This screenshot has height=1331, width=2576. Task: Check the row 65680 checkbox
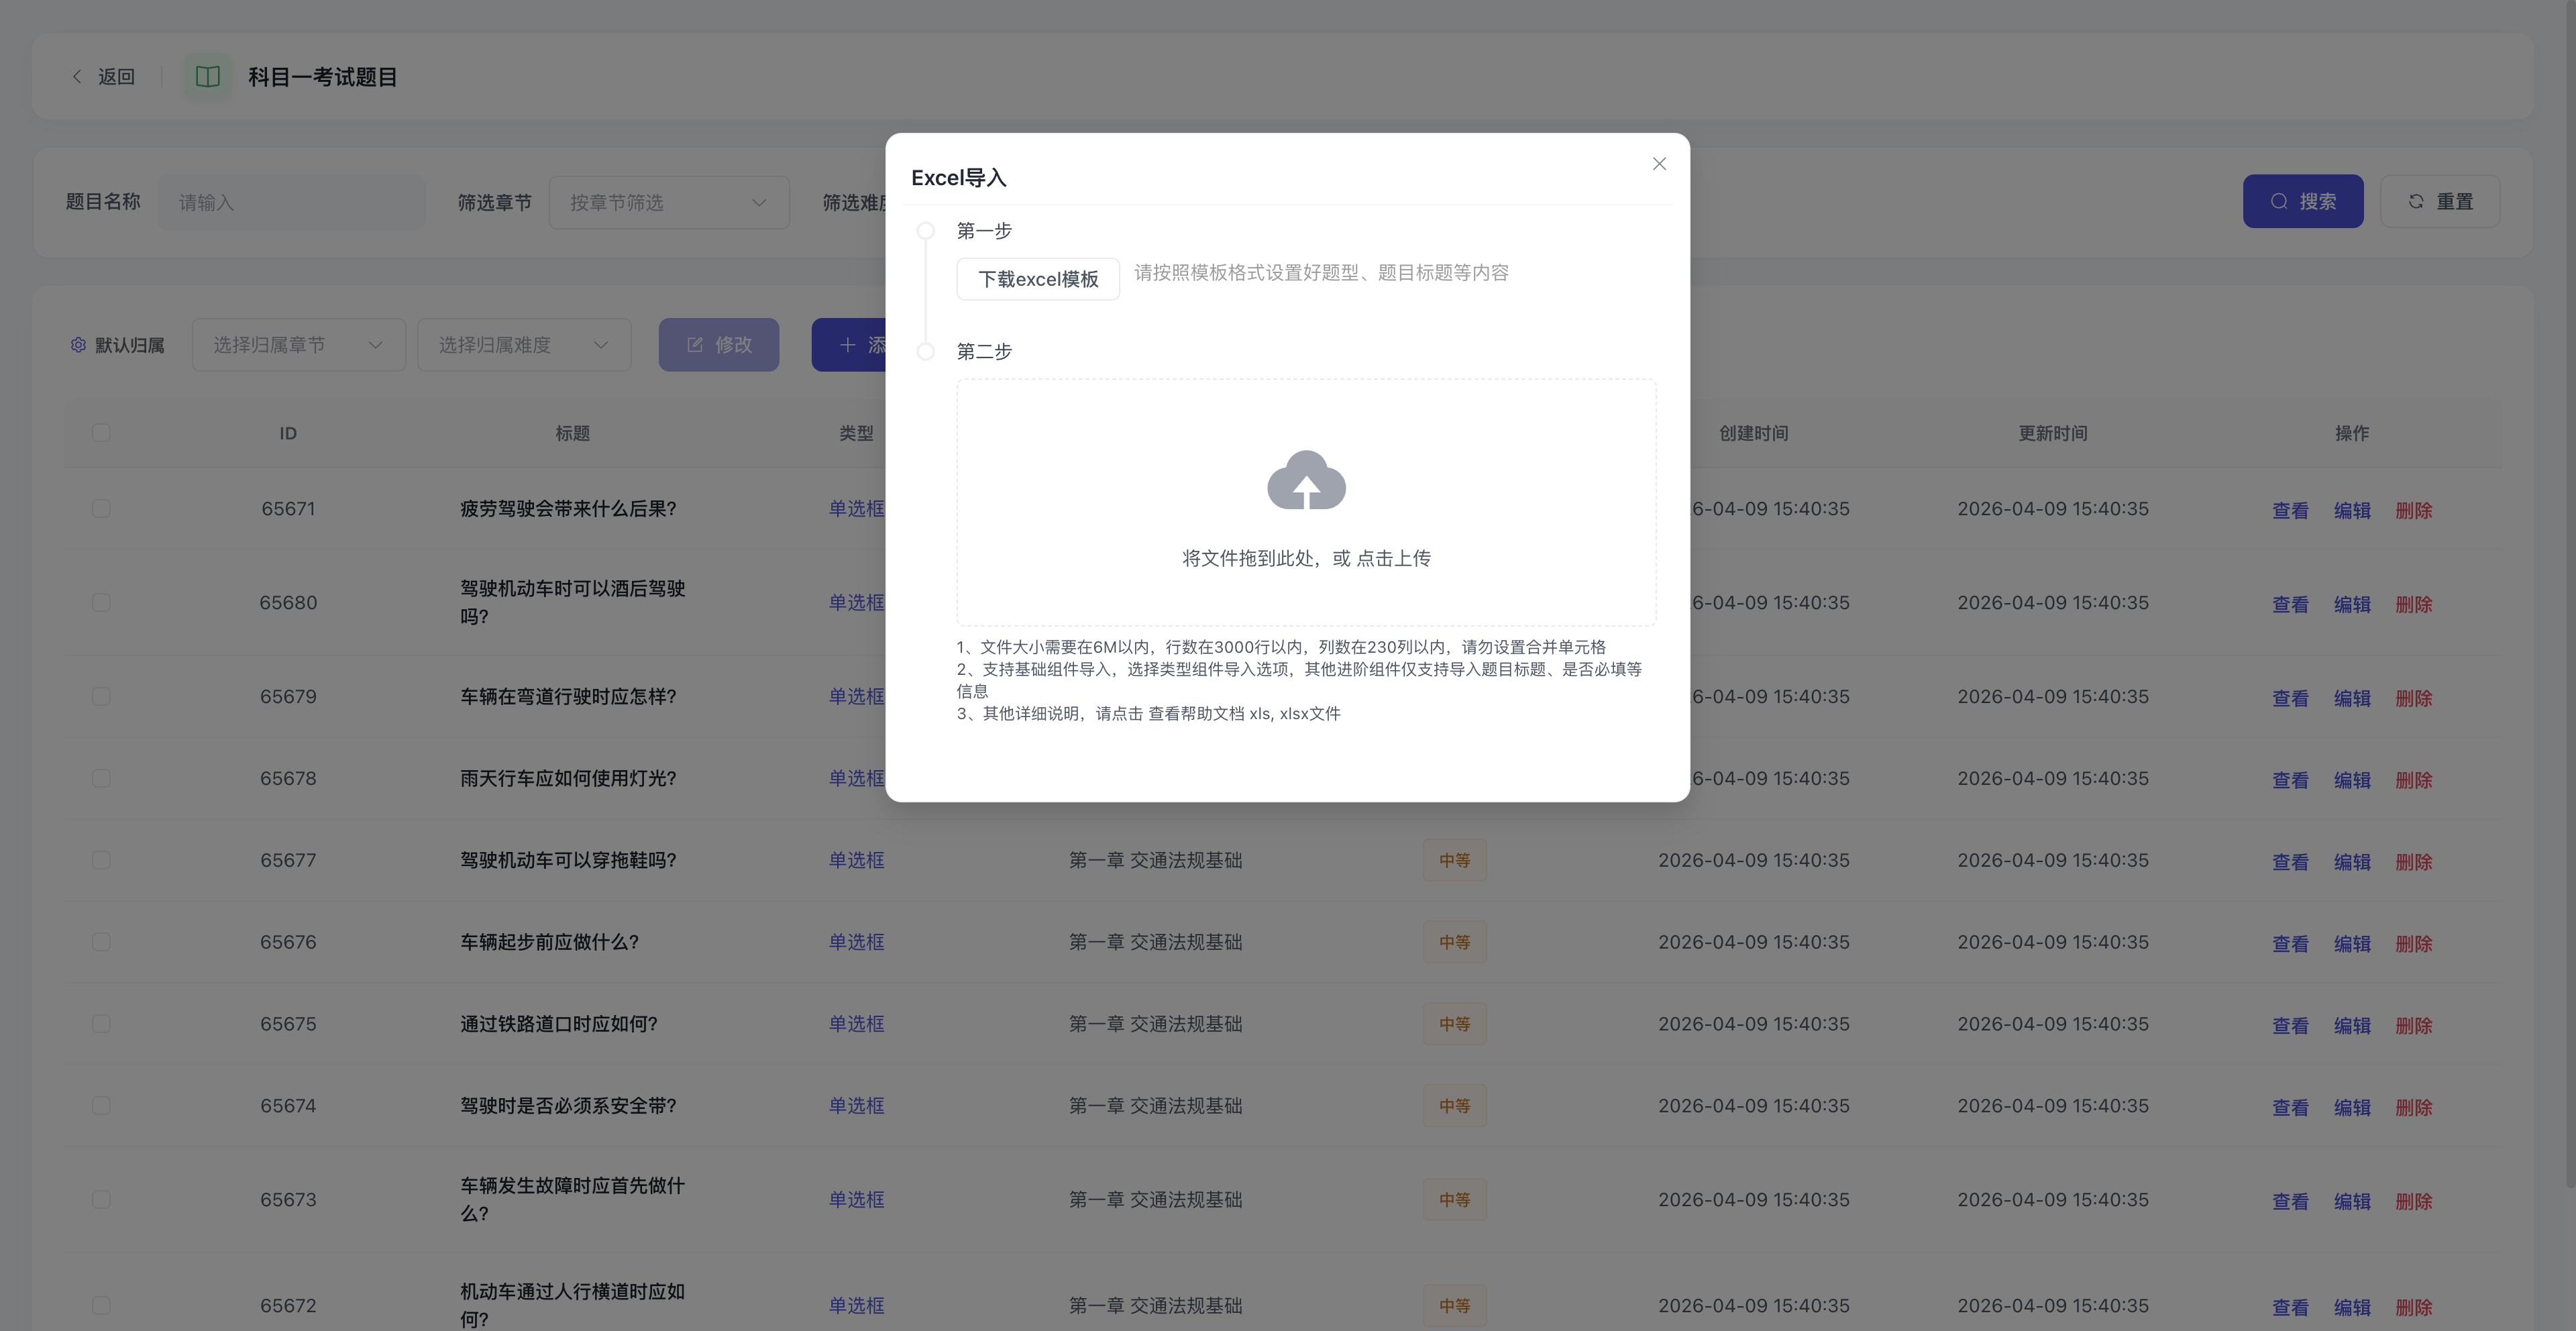pyautogui.click(x=101, y=603)
